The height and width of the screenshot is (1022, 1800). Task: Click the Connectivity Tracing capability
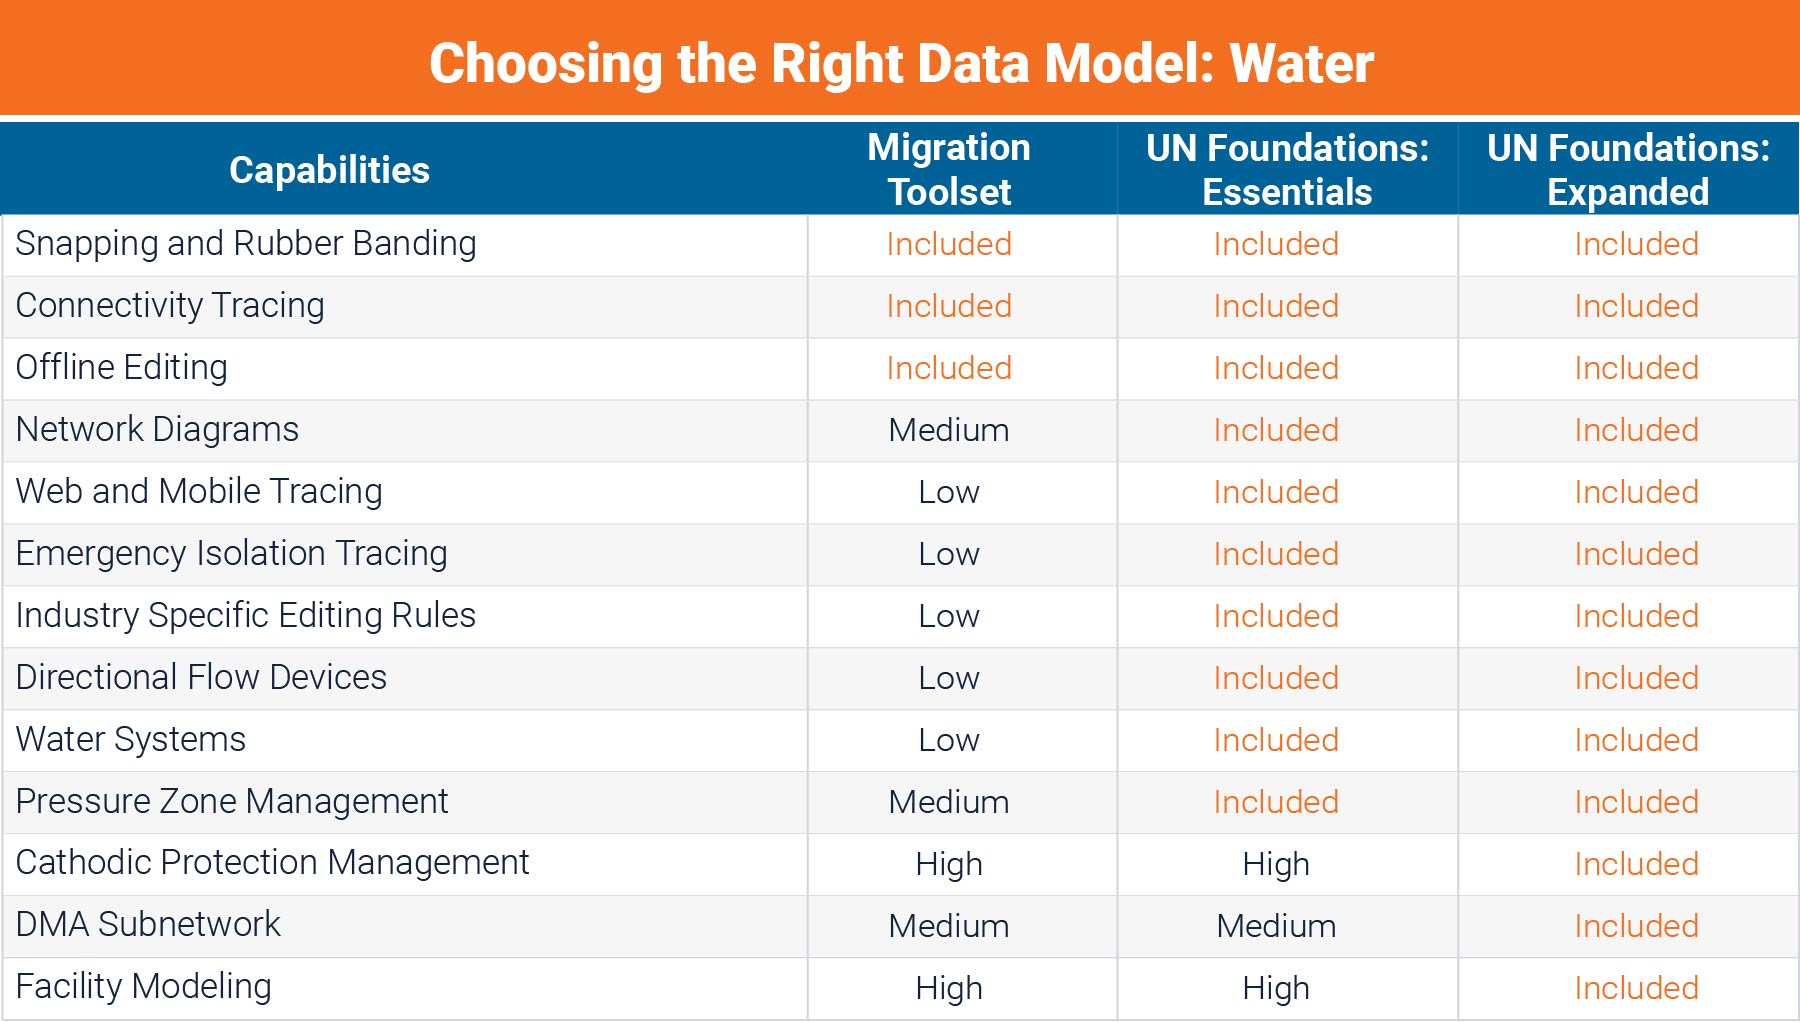point(170,306)
